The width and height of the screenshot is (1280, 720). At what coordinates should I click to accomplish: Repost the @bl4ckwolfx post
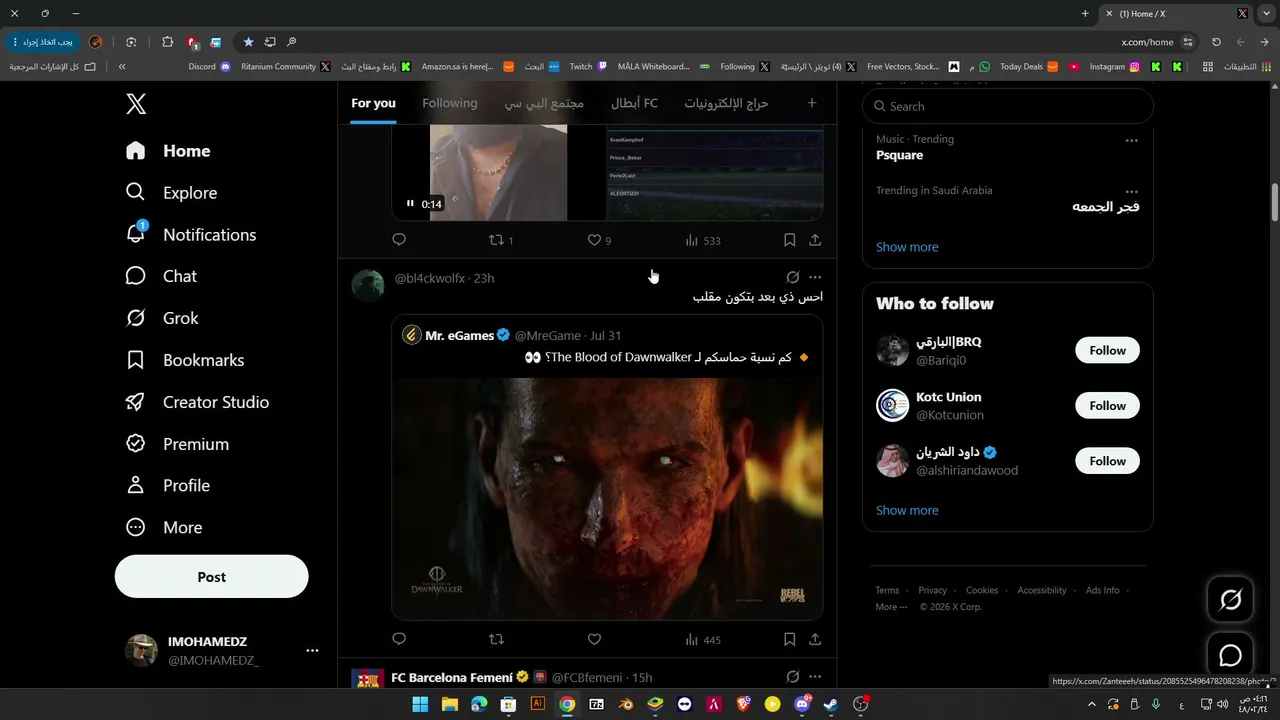496,640
